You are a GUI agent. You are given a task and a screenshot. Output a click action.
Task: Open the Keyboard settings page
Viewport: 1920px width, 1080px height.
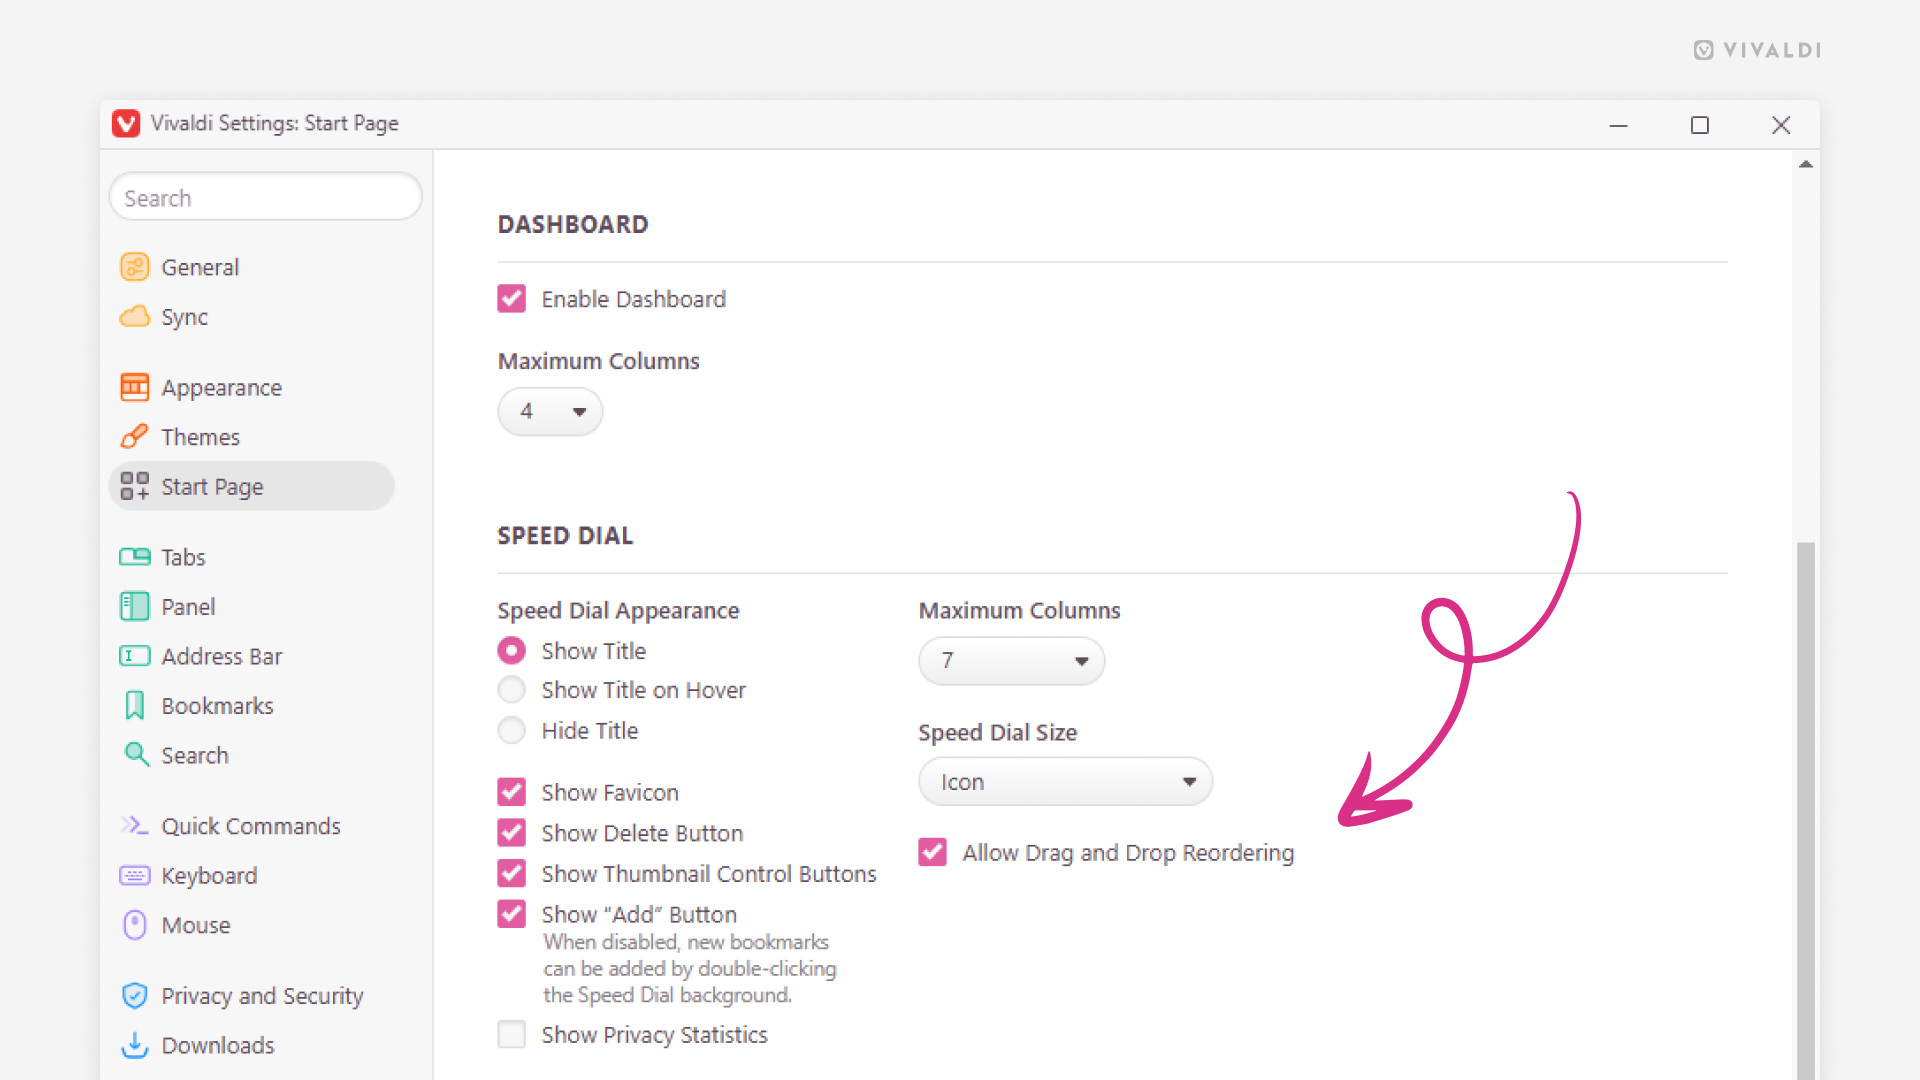pos(135,875)
